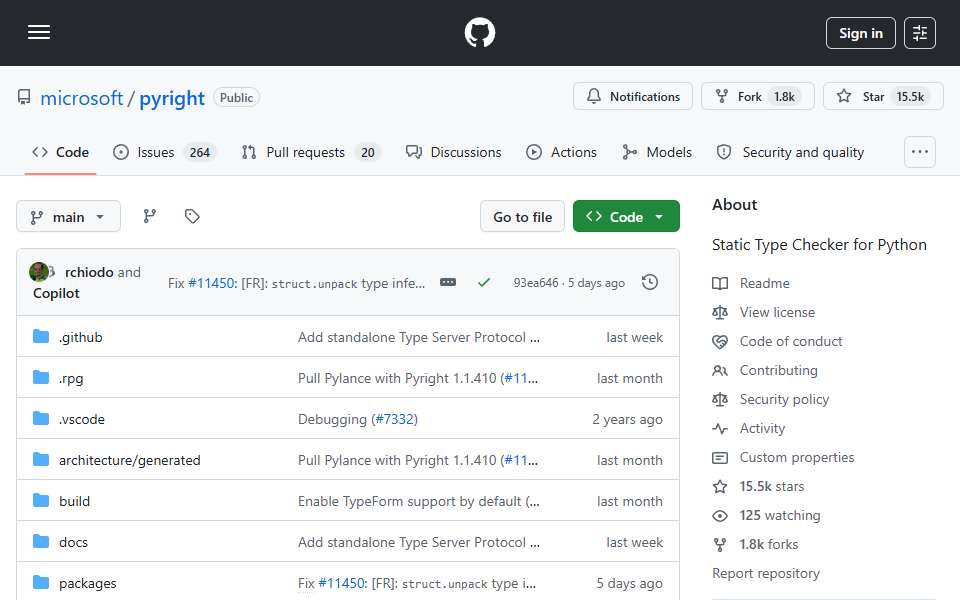The width and height of the screenshot is (960, 600).
Task: Click Go to file button
Action: click(522, 217)
